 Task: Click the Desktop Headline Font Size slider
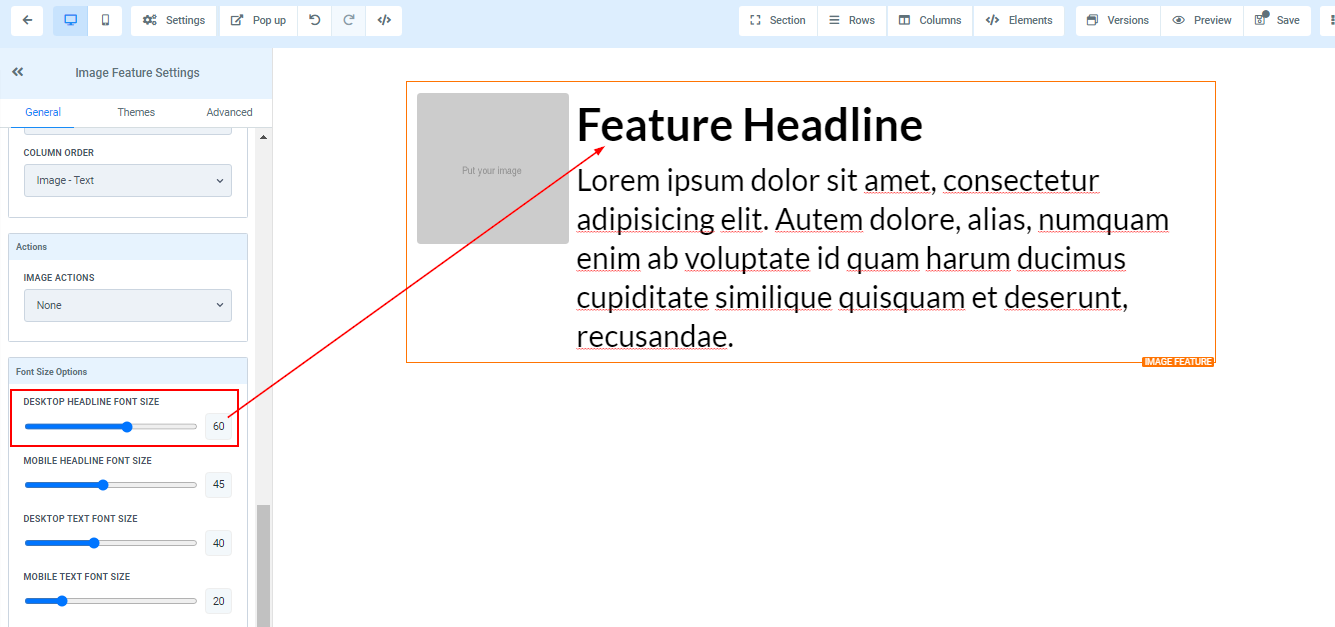(x=111, y=427)
